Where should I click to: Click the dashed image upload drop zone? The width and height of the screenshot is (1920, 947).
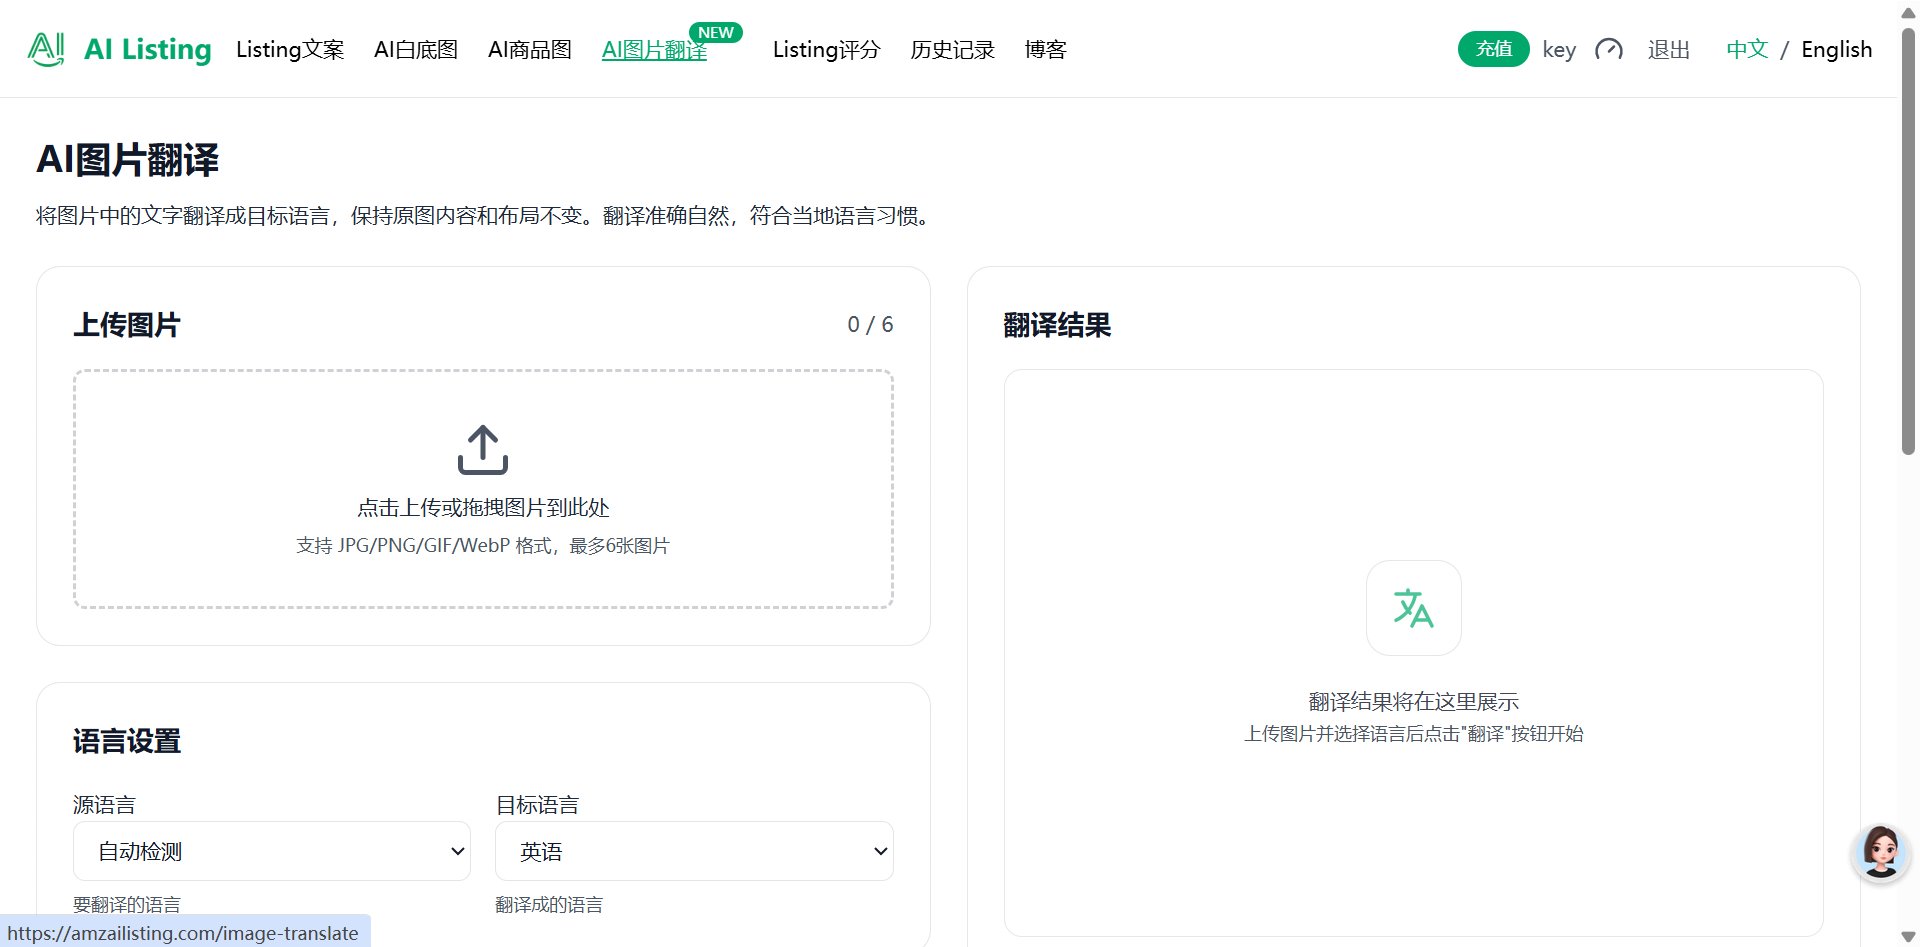483,489
